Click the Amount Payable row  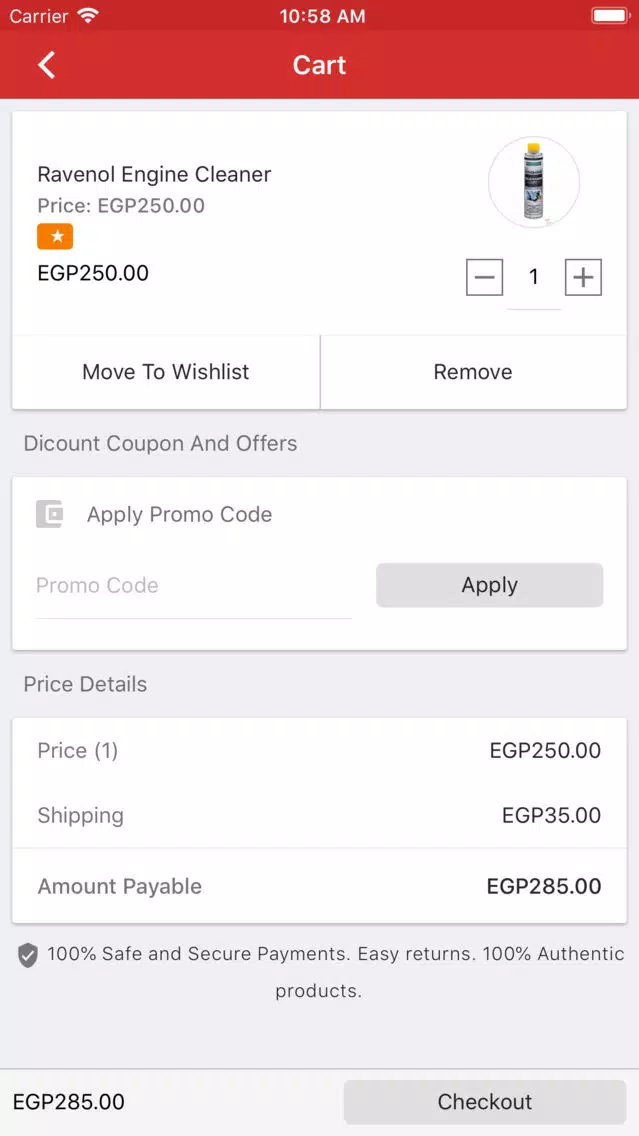tap(320, 886)
